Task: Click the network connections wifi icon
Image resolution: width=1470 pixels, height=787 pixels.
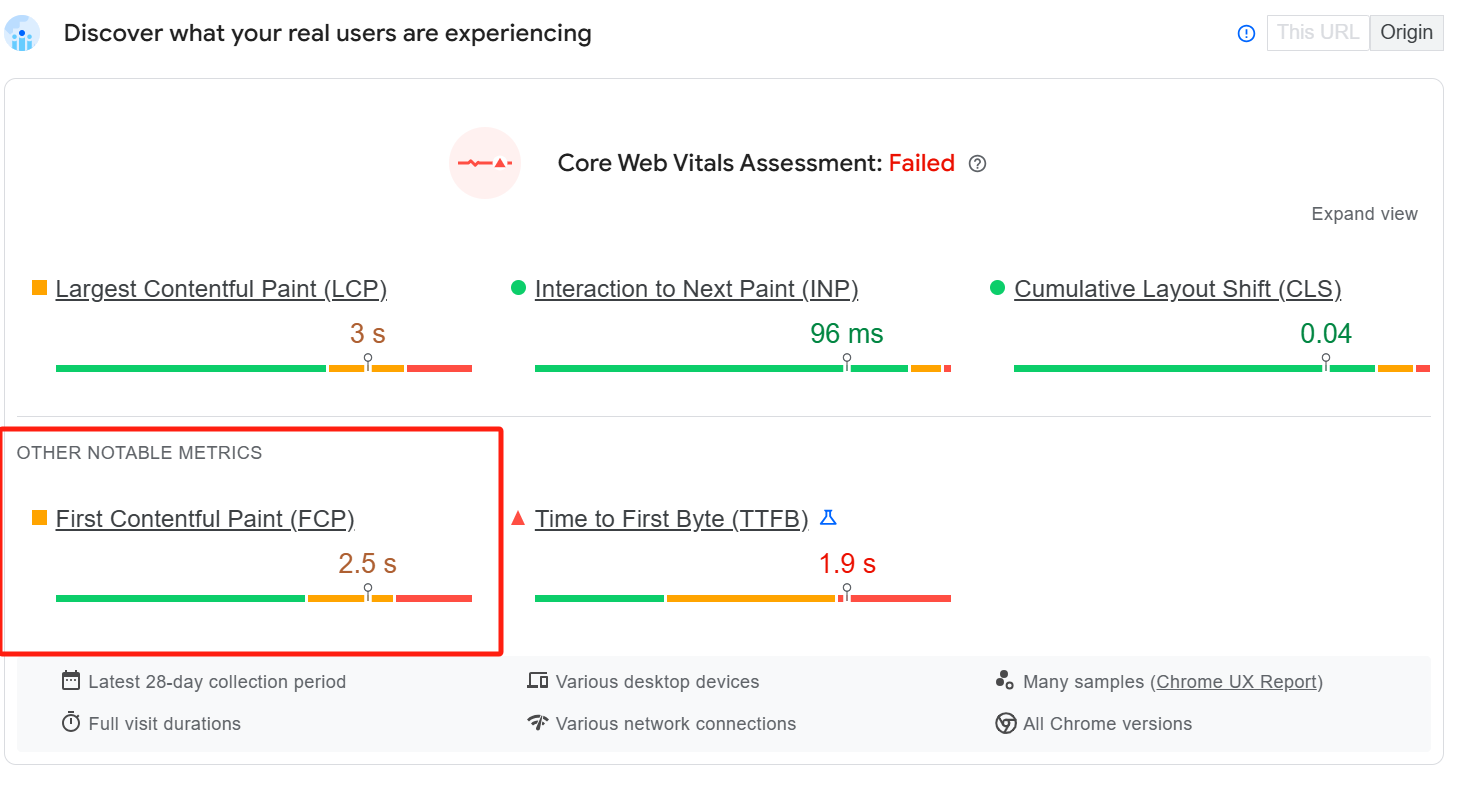Action: click(538, 723)
